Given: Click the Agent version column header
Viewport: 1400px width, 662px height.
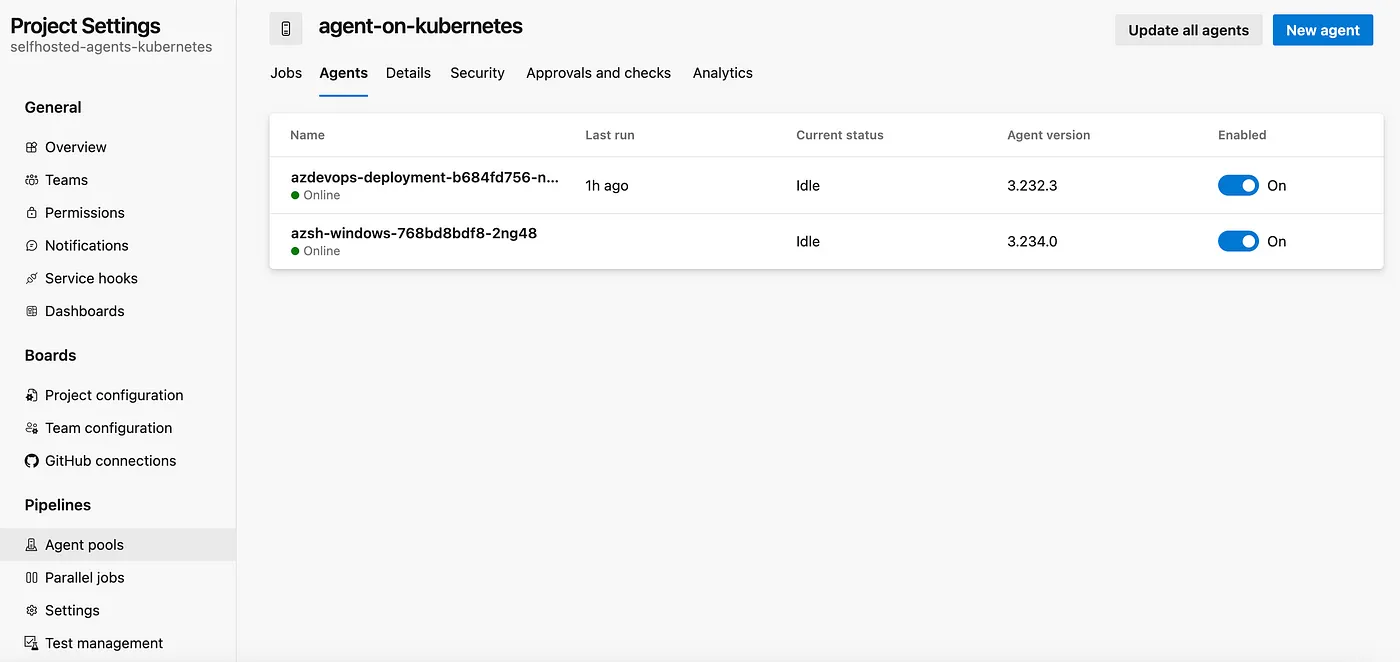Looking at the screenshot, I should point(1049,135).
